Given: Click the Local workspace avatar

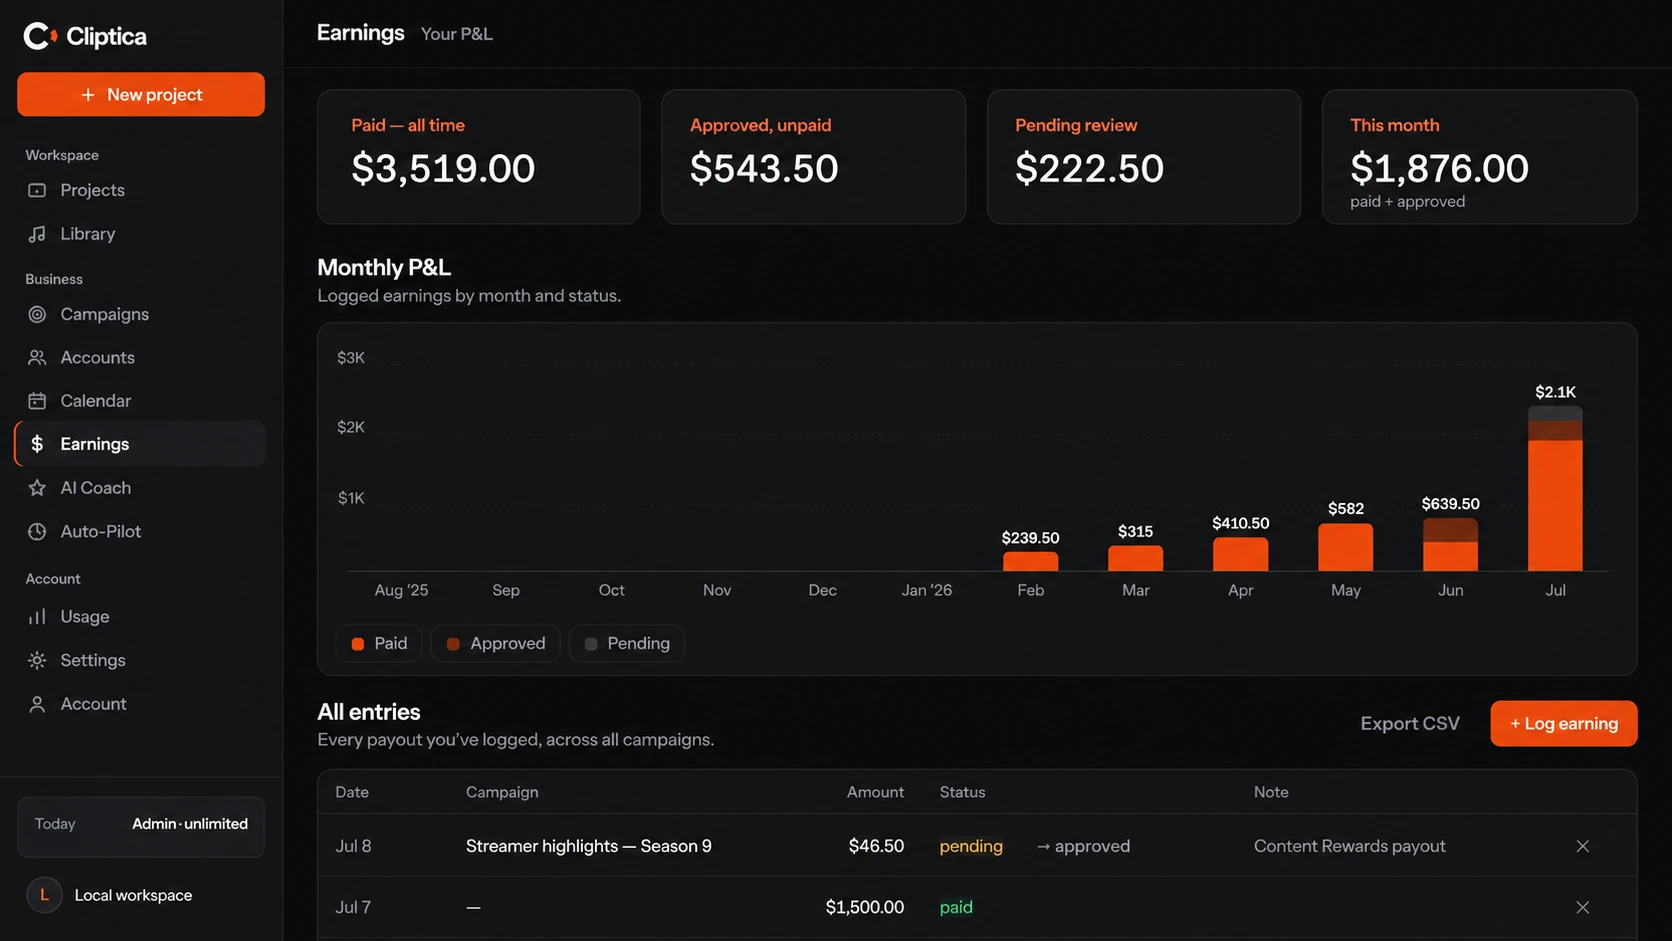Looking at the screenshot, I should [44, 895].
